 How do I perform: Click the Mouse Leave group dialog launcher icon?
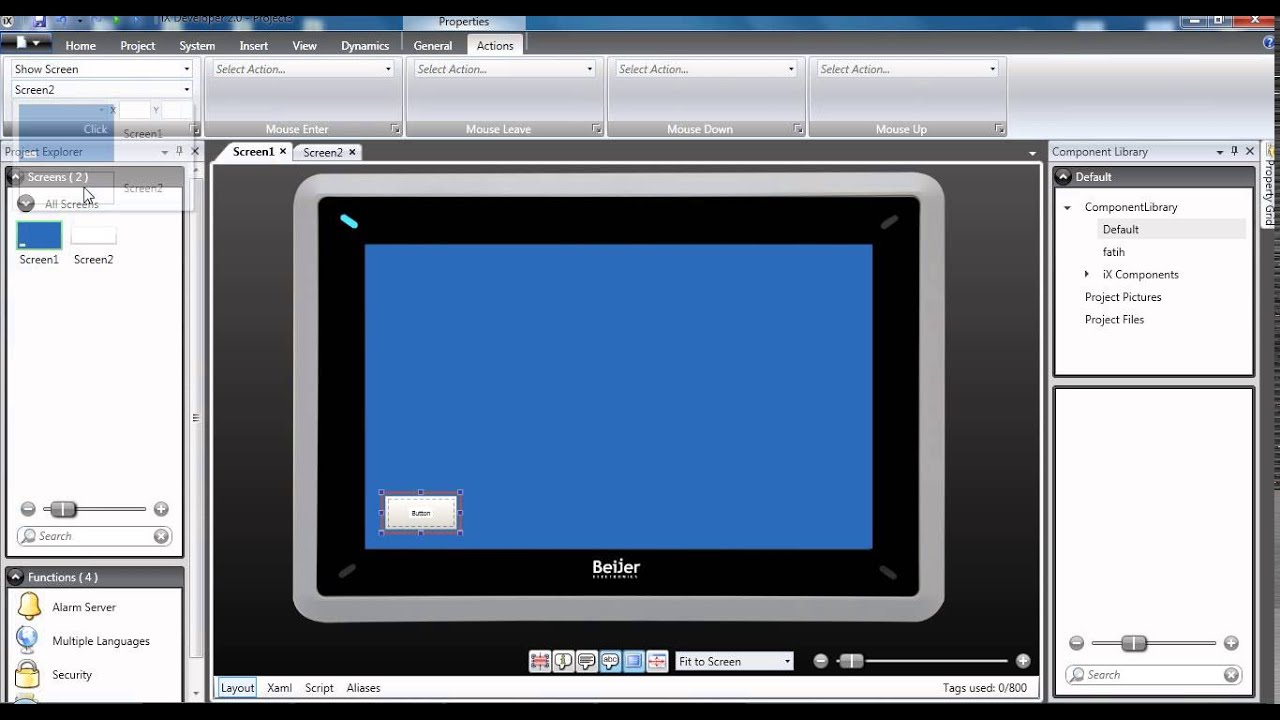click(596, 129)
